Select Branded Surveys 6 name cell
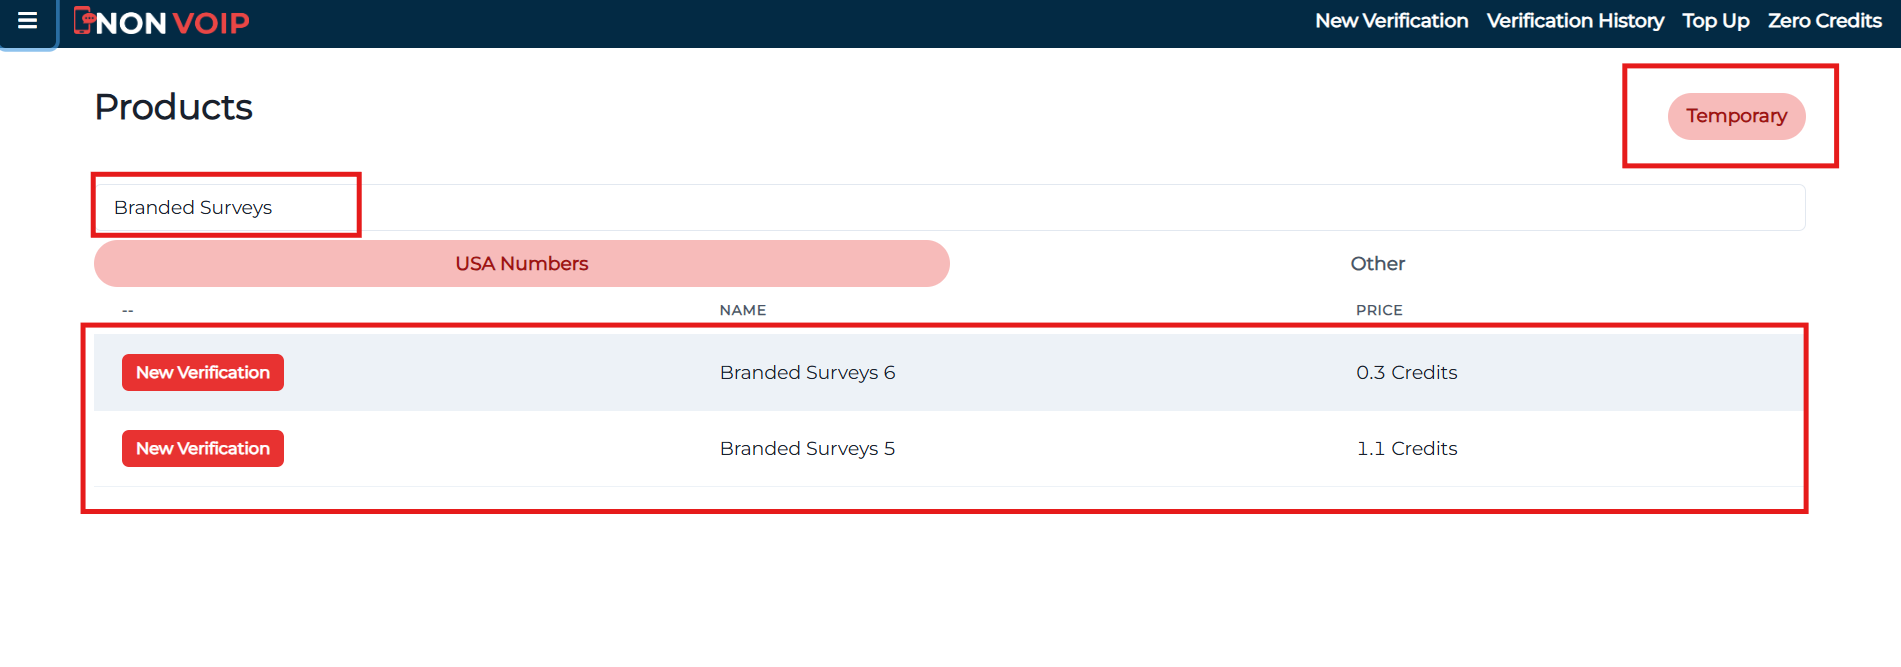1901x667 pixels. tap(807, 372)
